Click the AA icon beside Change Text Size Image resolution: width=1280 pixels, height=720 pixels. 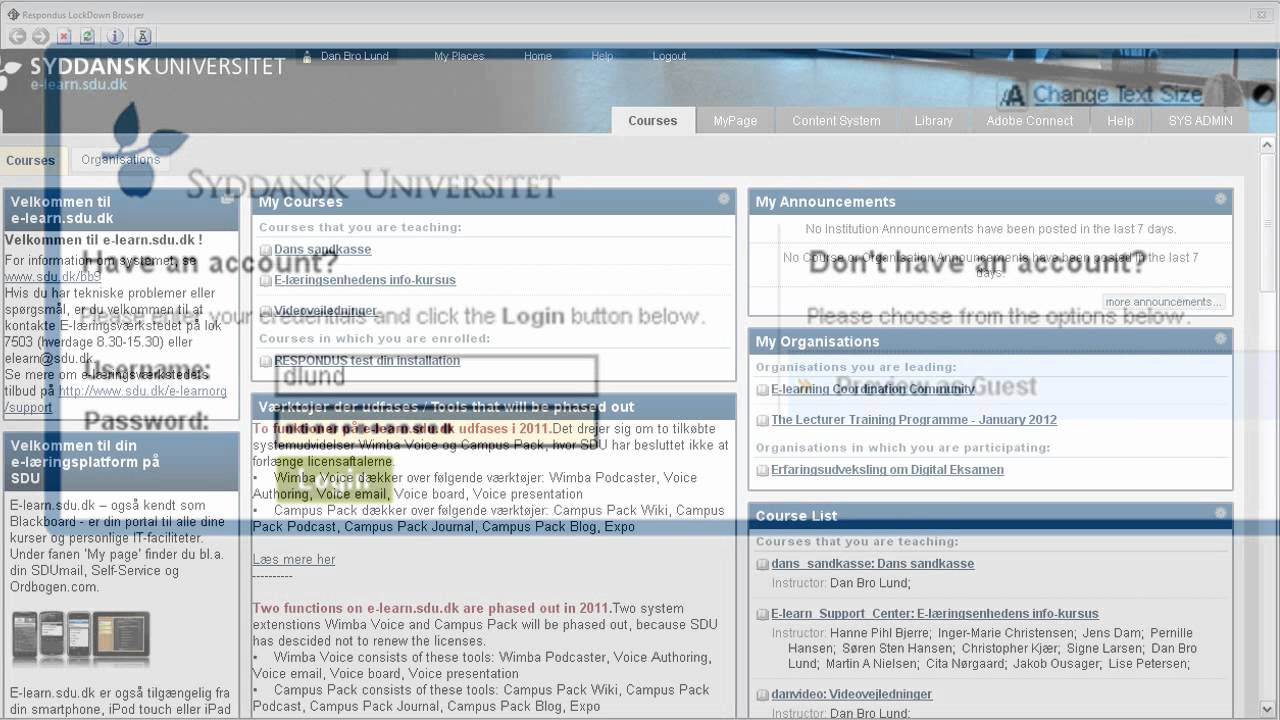click(x=1014, y=95)
